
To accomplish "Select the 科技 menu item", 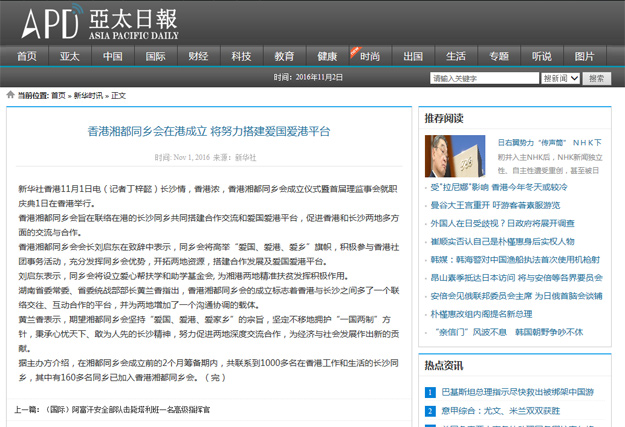I will (x=241, y=56).
